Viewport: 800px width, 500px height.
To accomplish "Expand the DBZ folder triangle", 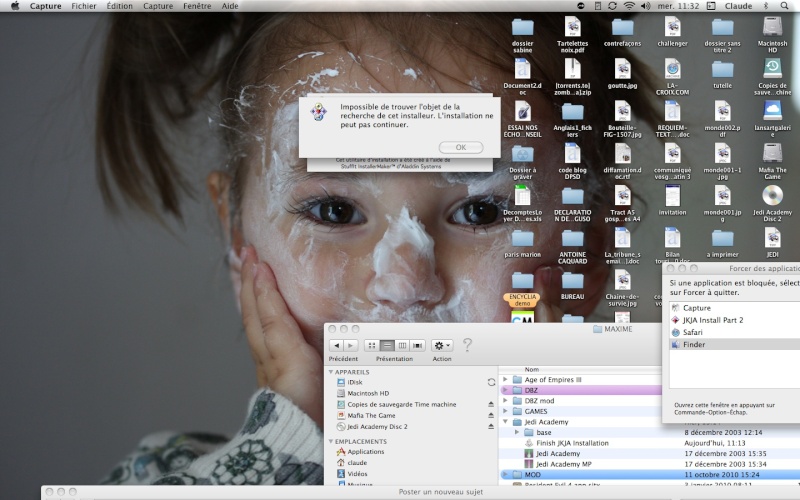I will pos(505,390).
